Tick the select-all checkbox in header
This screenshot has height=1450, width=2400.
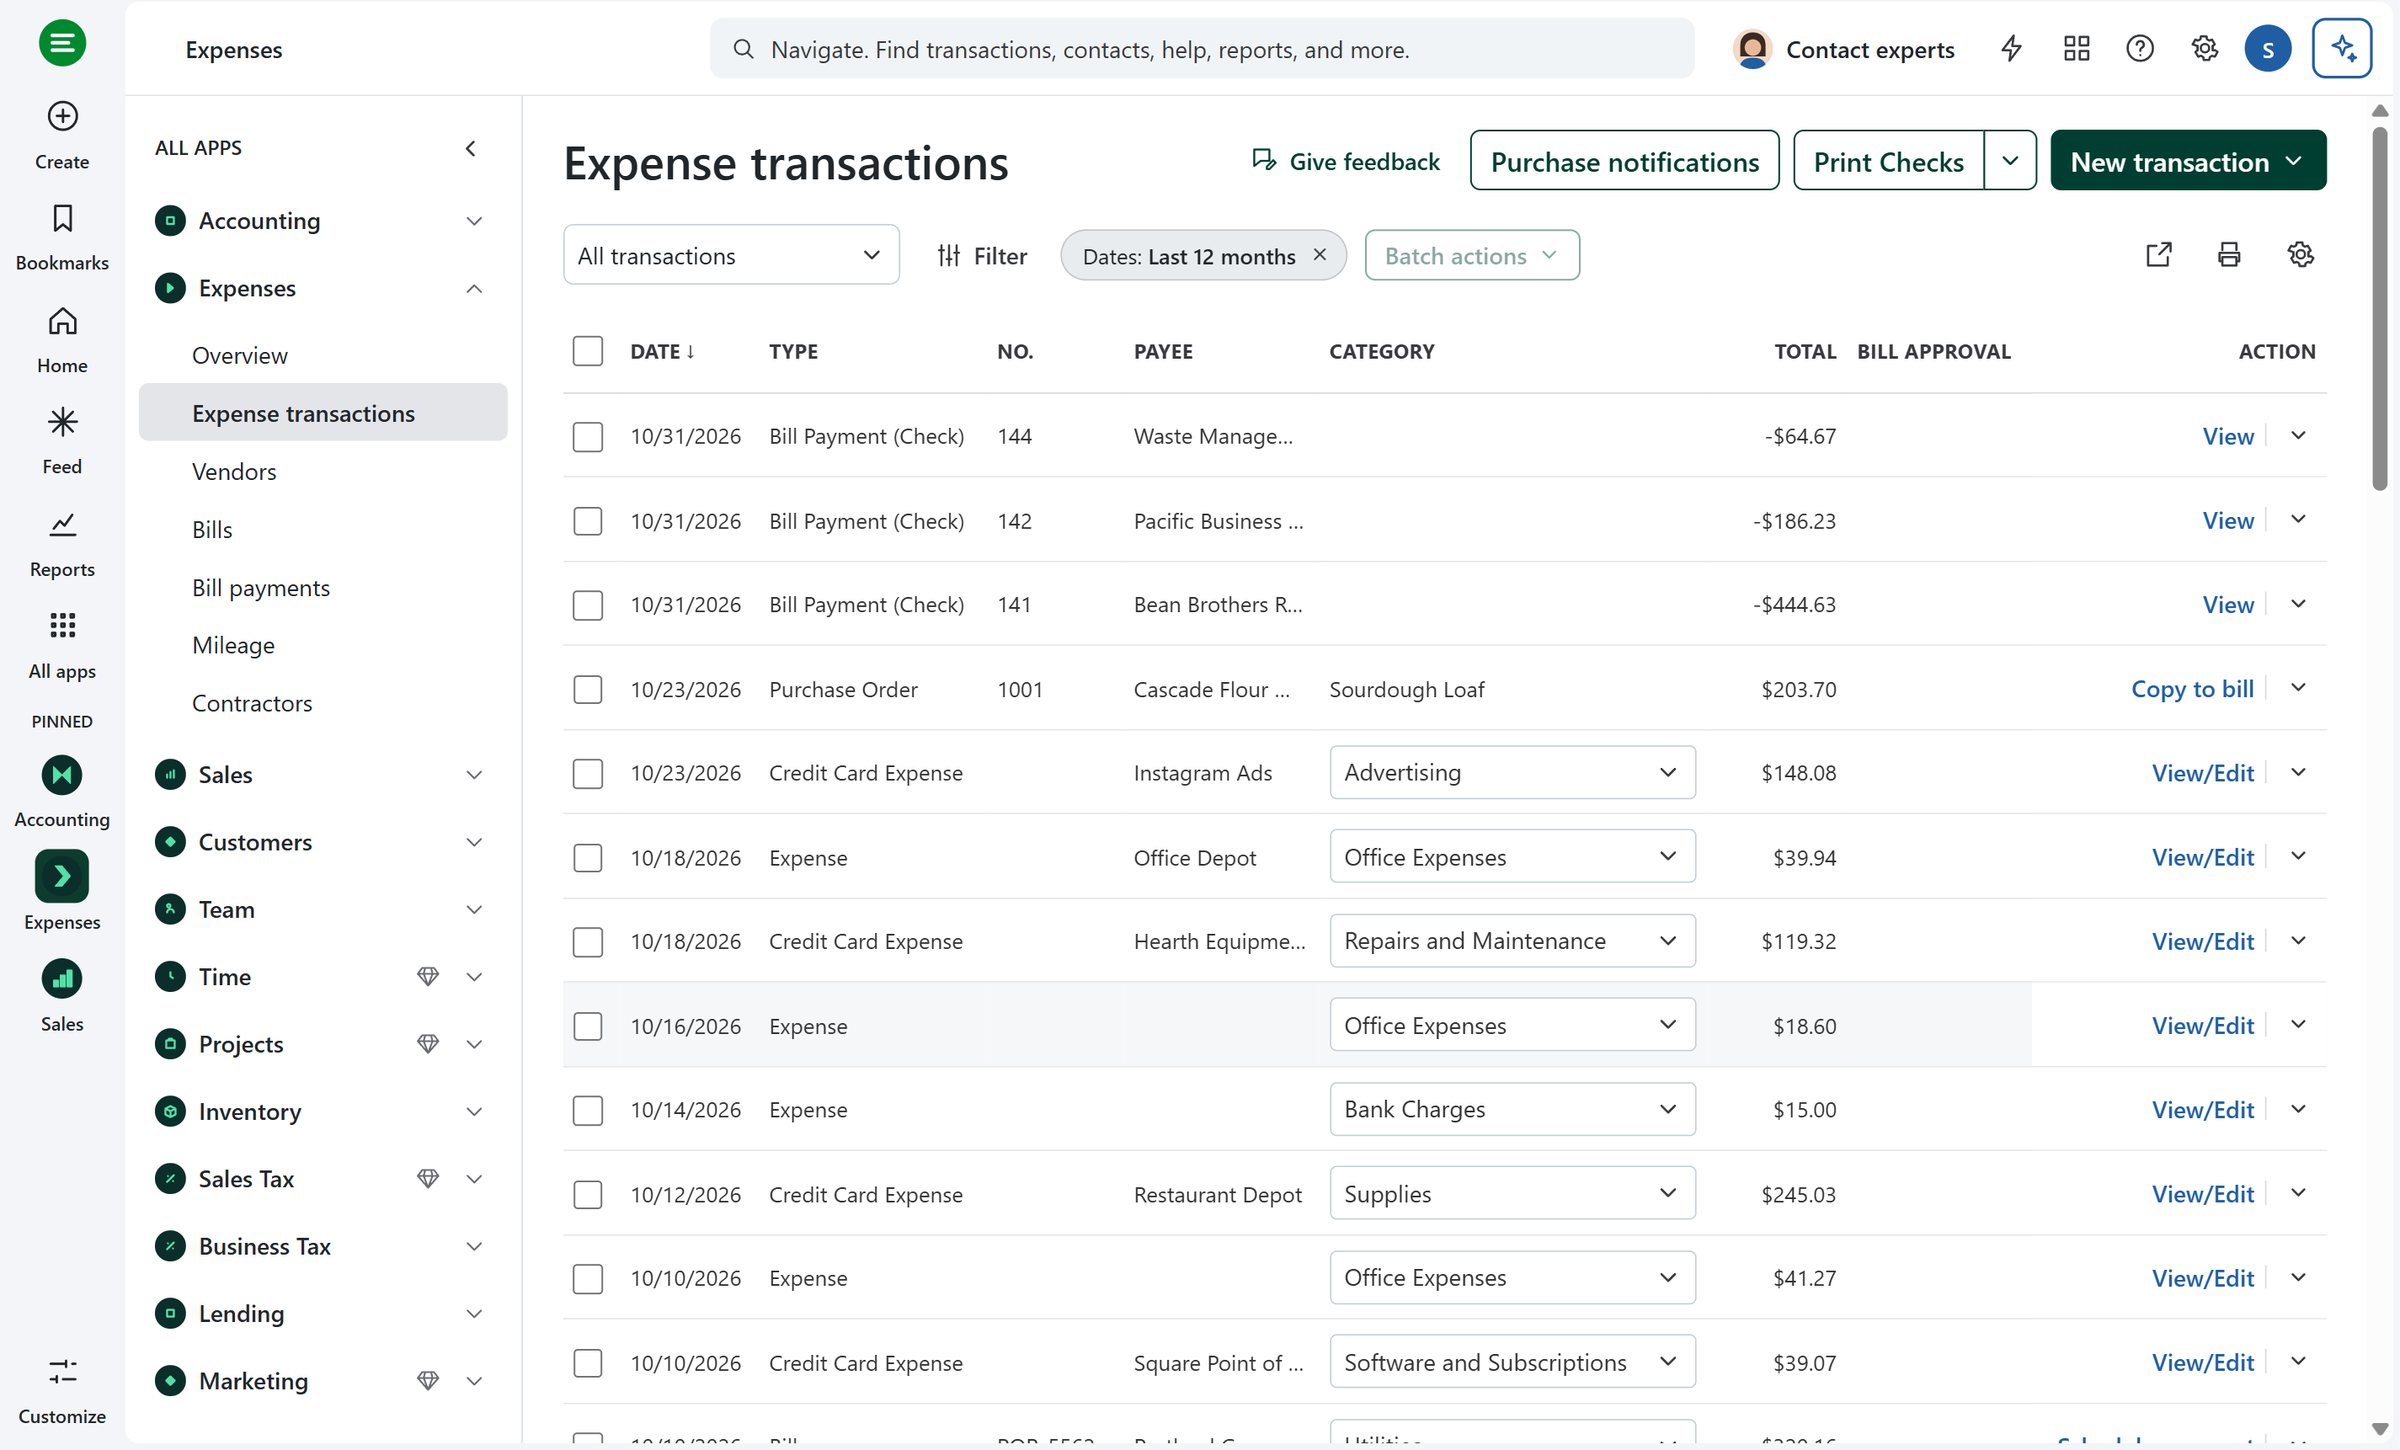(x=587, y=351)
